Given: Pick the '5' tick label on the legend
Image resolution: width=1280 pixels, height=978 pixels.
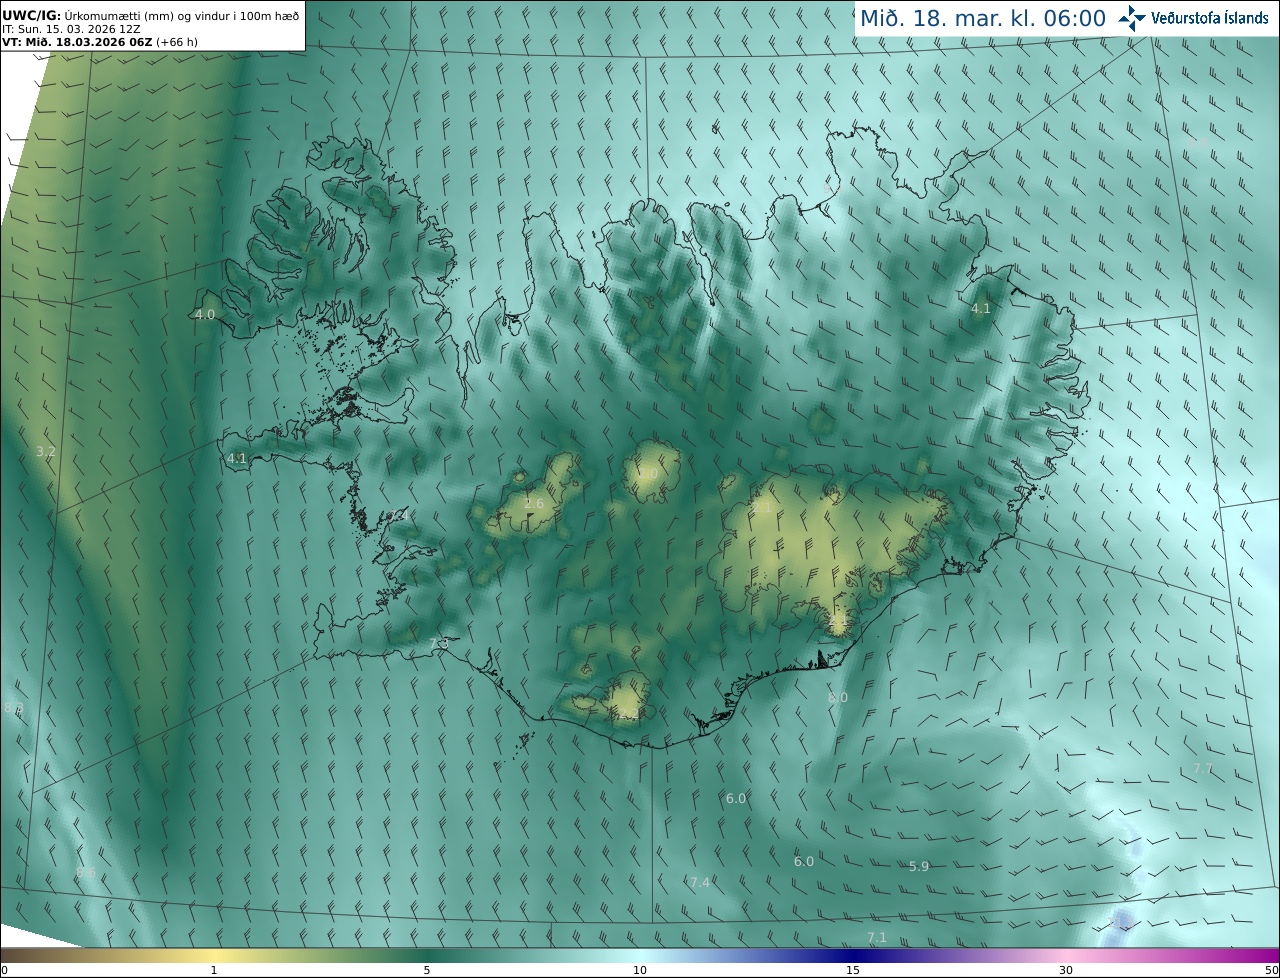Looking at the screenshot, I should [x=427, y=970].
